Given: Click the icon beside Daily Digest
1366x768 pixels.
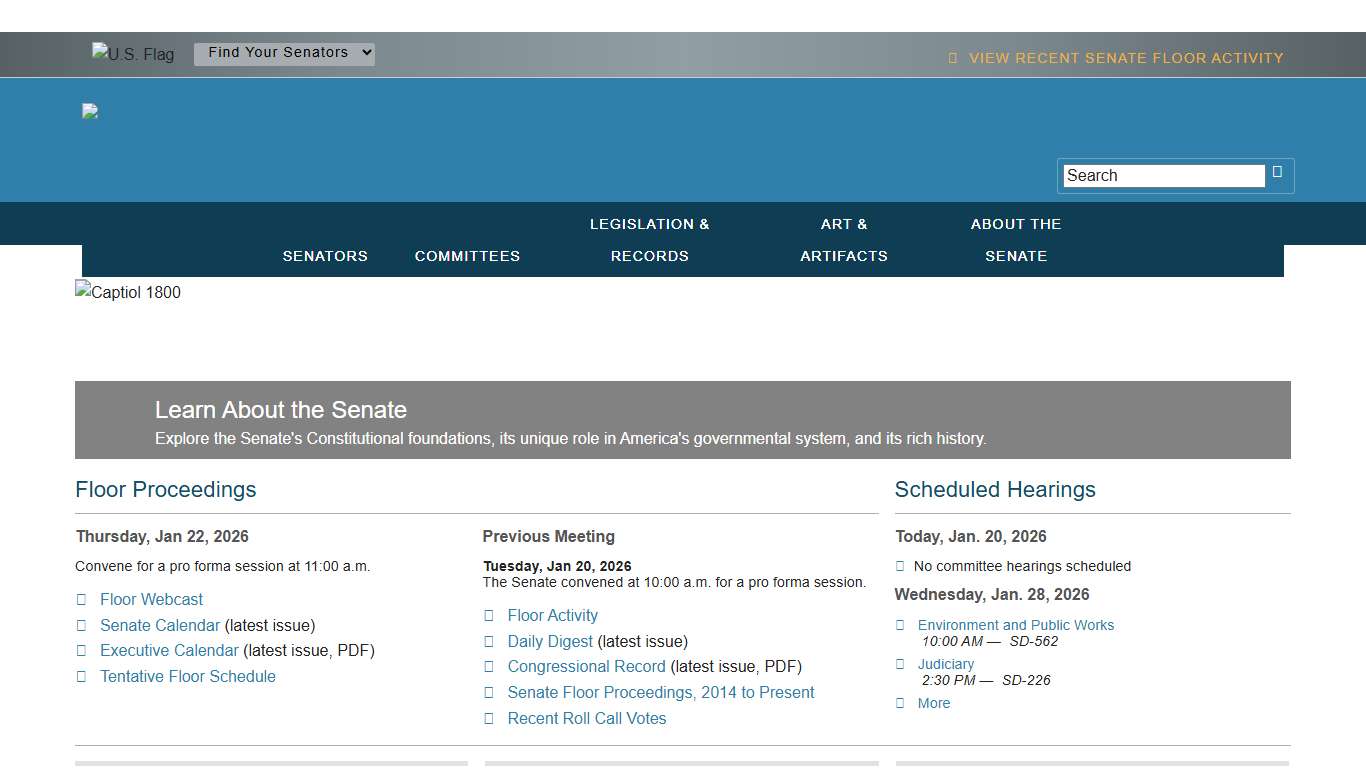Looking at the screenshot, I should click(x=489, y=641).
